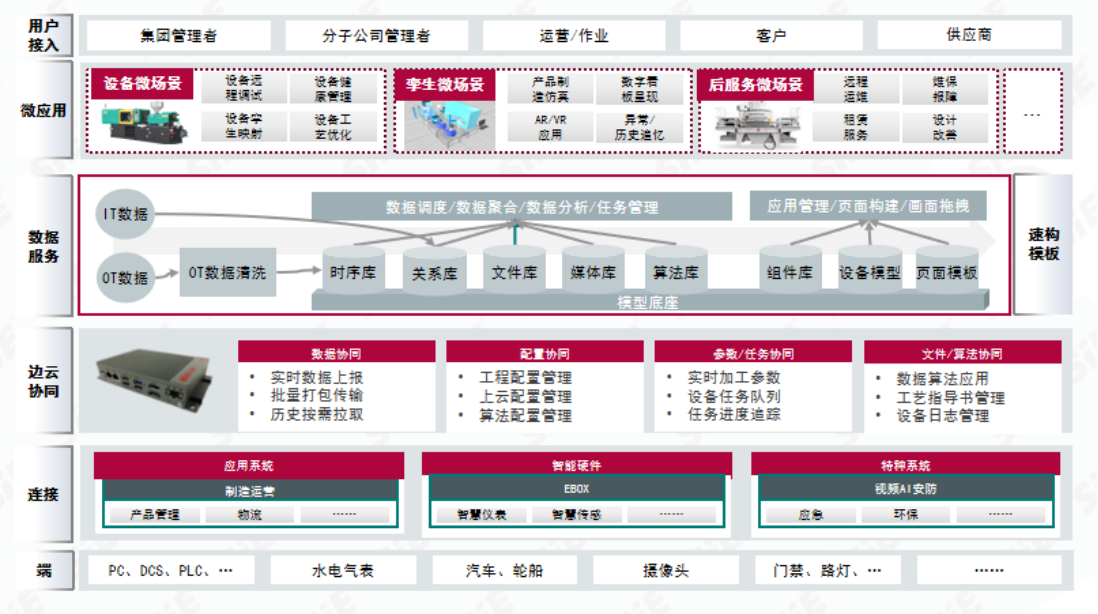
Task: Open 分子公司管理者 user box
Action: [376, 35]
